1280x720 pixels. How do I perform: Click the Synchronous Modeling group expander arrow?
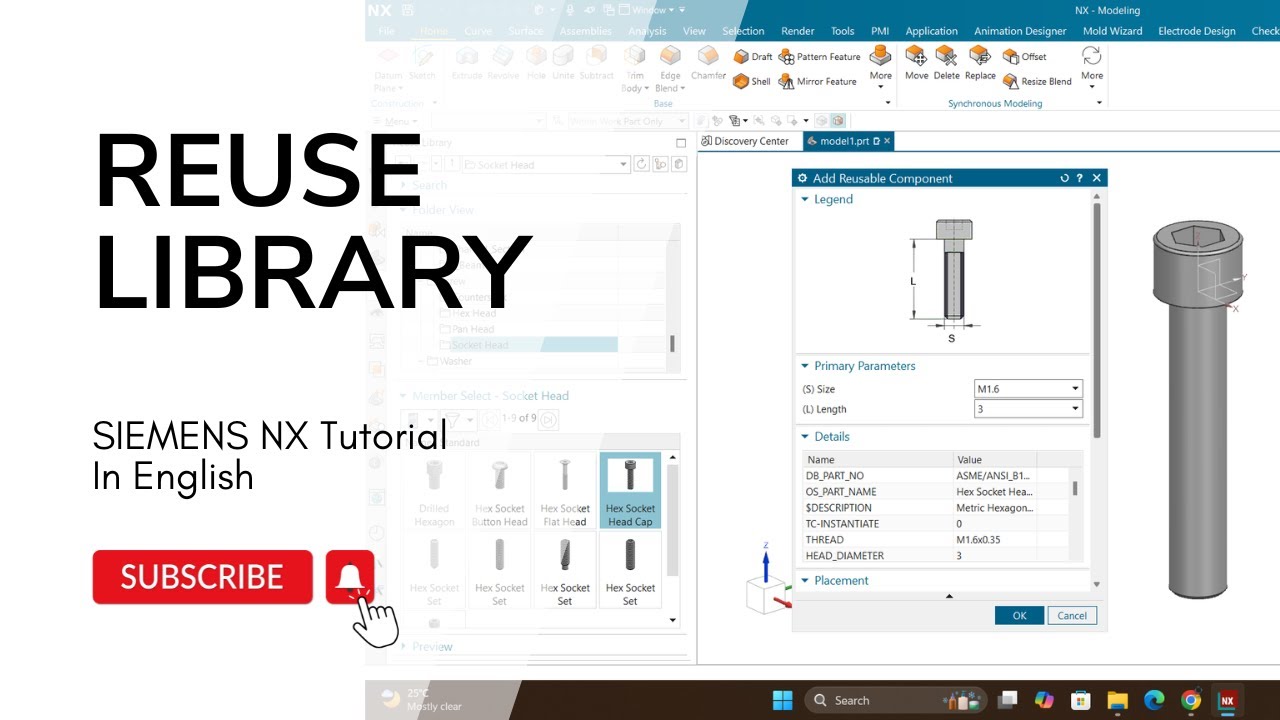coord(1099,103)
